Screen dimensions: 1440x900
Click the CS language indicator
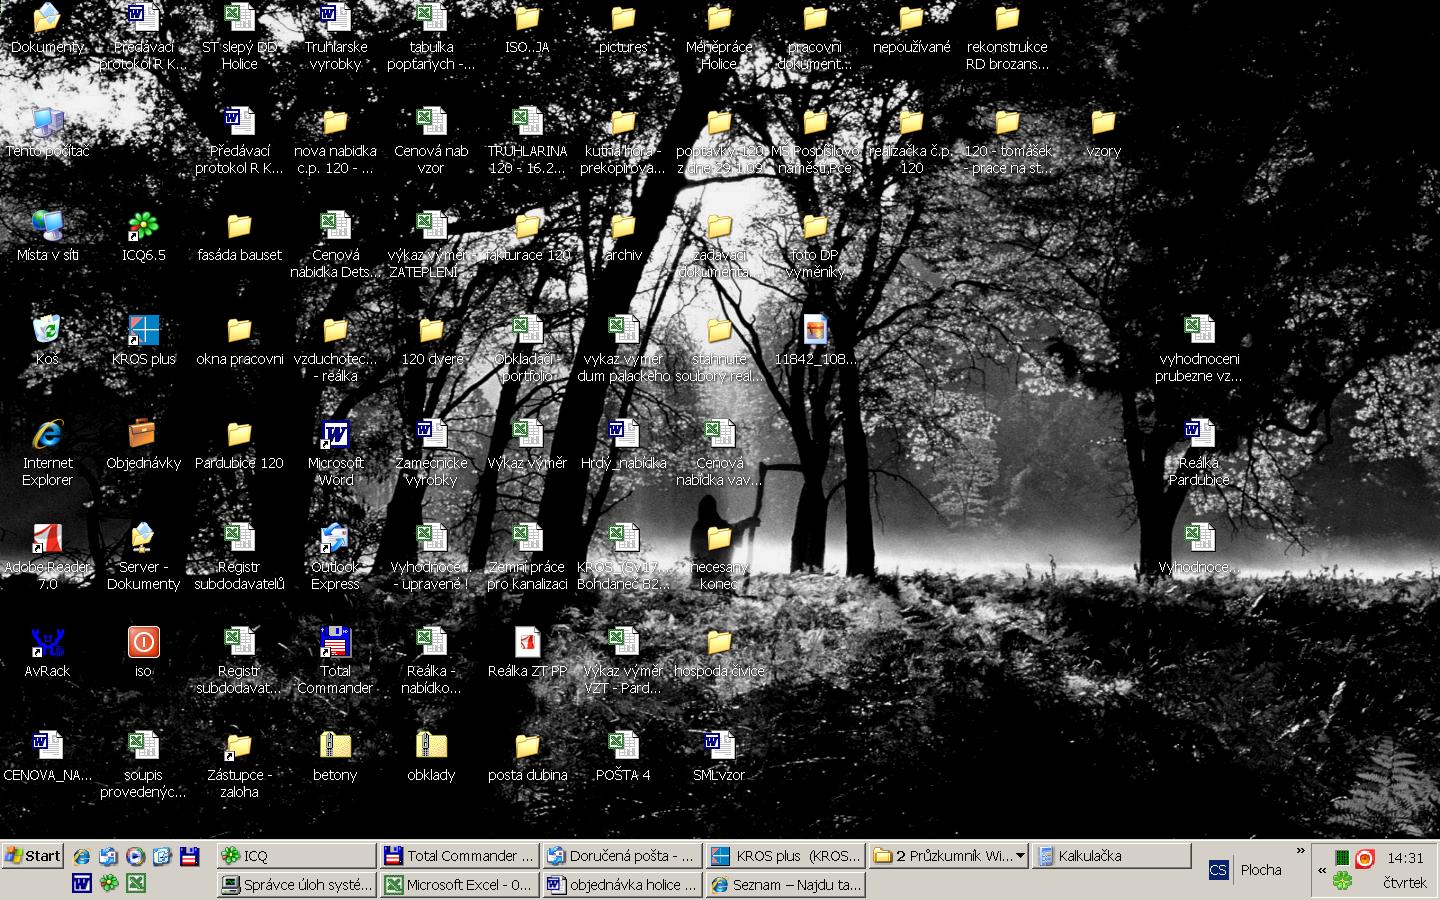(x=1217, y=870)
